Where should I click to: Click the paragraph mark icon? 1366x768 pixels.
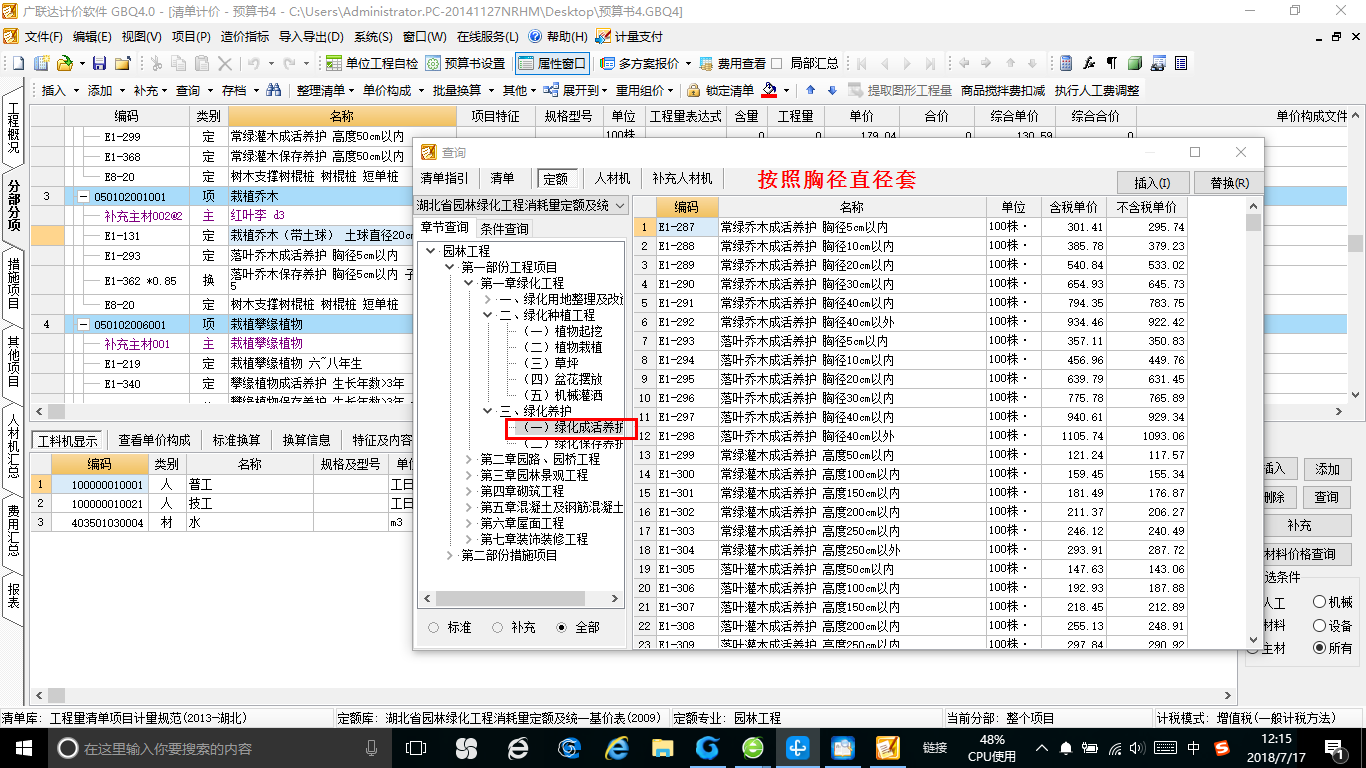[1112, 63]
